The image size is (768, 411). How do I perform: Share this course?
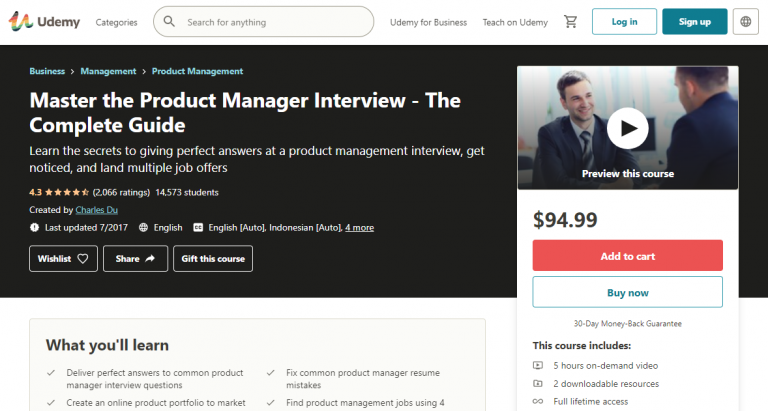(x=134, y=258)
